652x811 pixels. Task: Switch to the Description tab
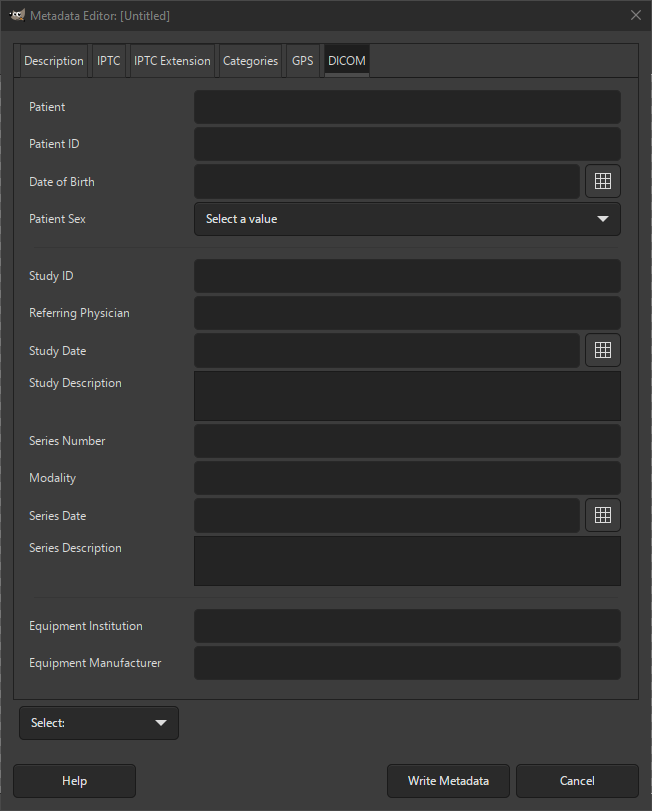54,61
